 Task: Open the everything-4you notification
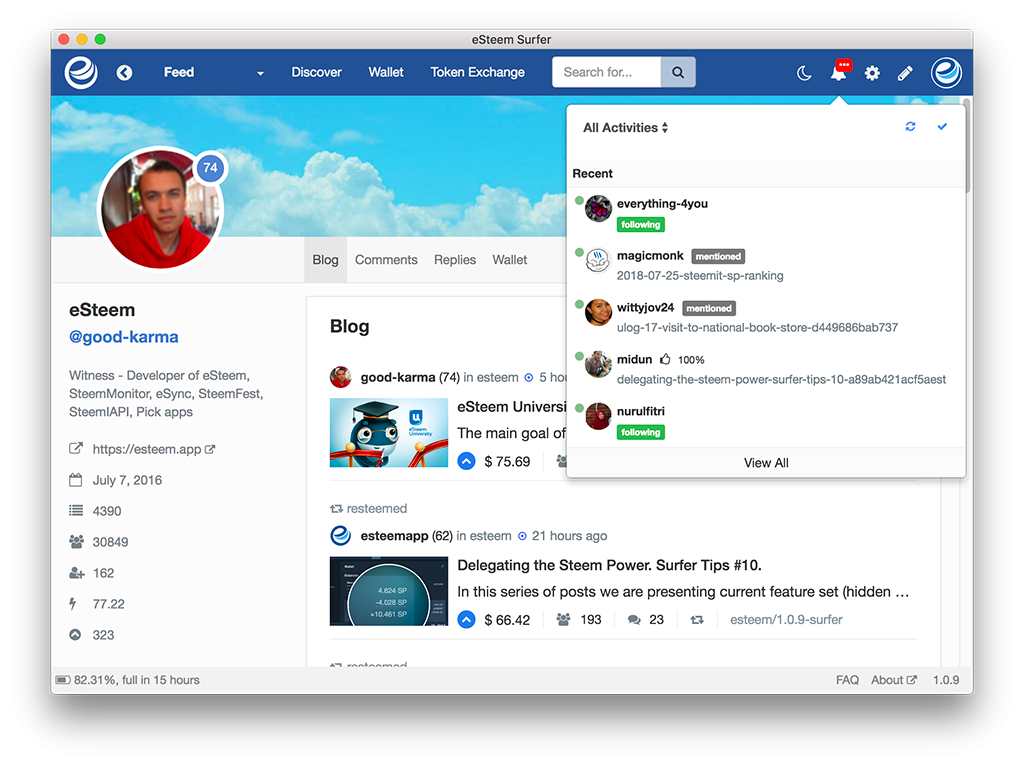pyautogui.click(x=765, y=213)
